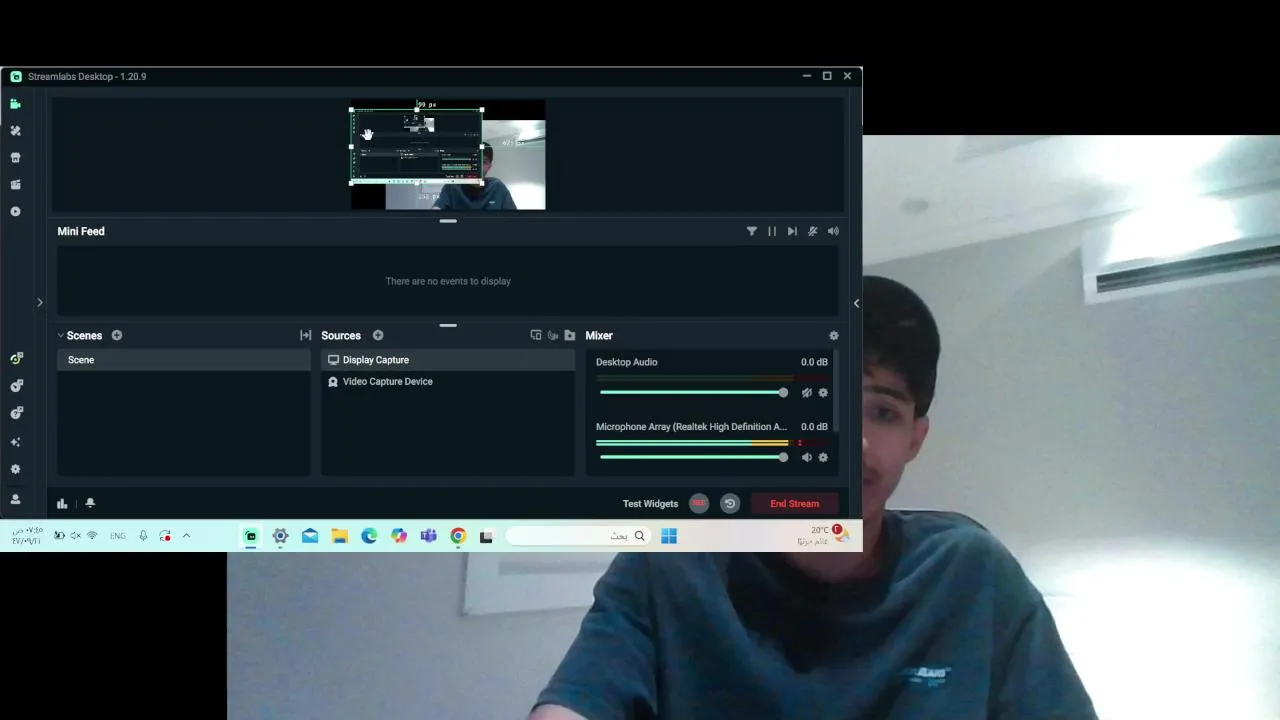Show hidden tray icons chevron on taskbar
Viewport: 1280px width, 720px height.
point(186,536)
